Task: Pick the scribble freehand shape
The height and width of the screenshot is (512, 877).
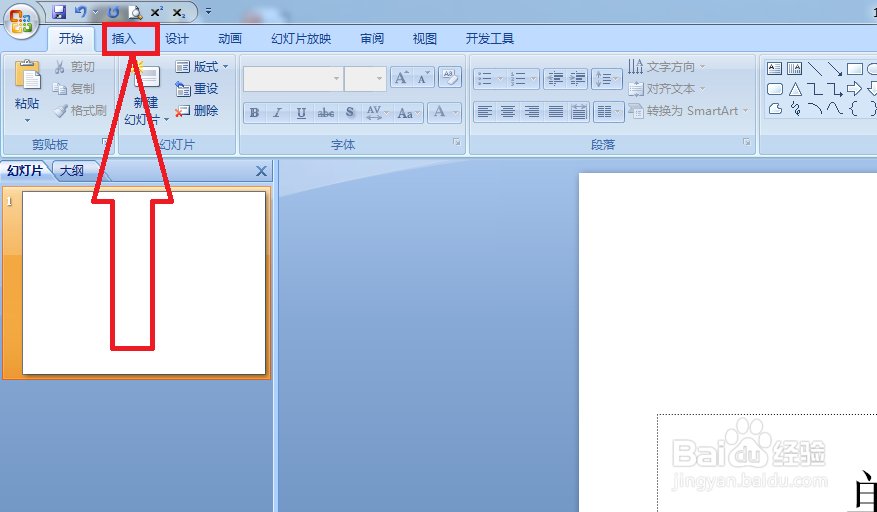Action: point(795,109)
